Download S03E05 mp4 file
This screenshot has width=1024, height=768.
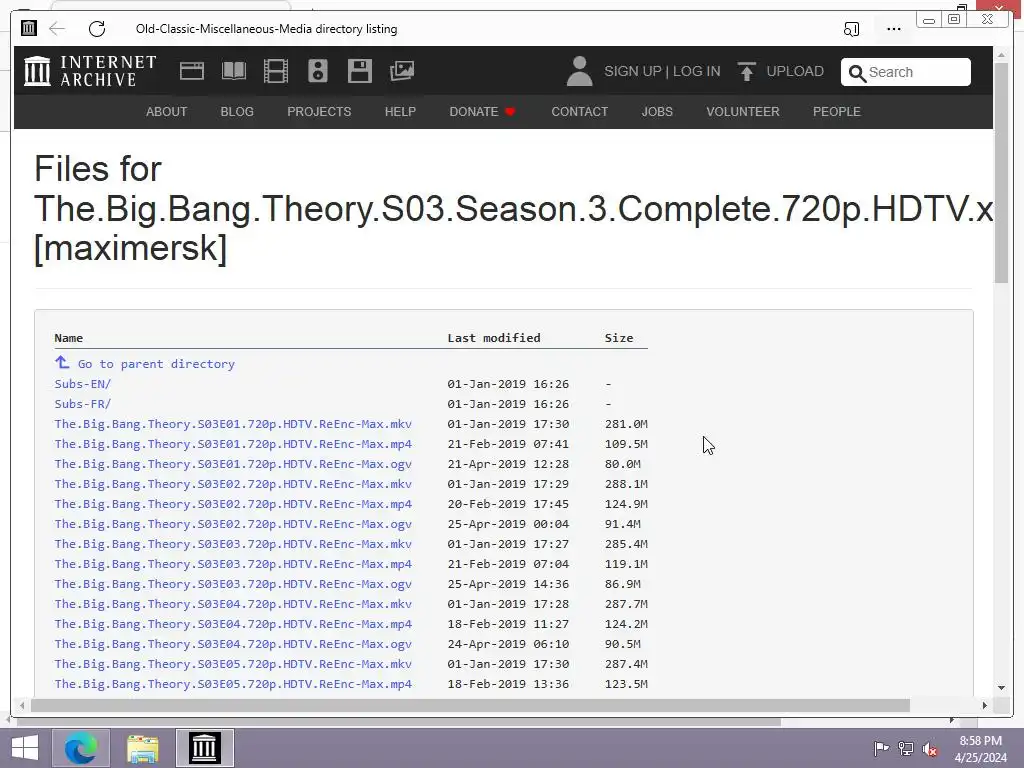tap(233, 684)
